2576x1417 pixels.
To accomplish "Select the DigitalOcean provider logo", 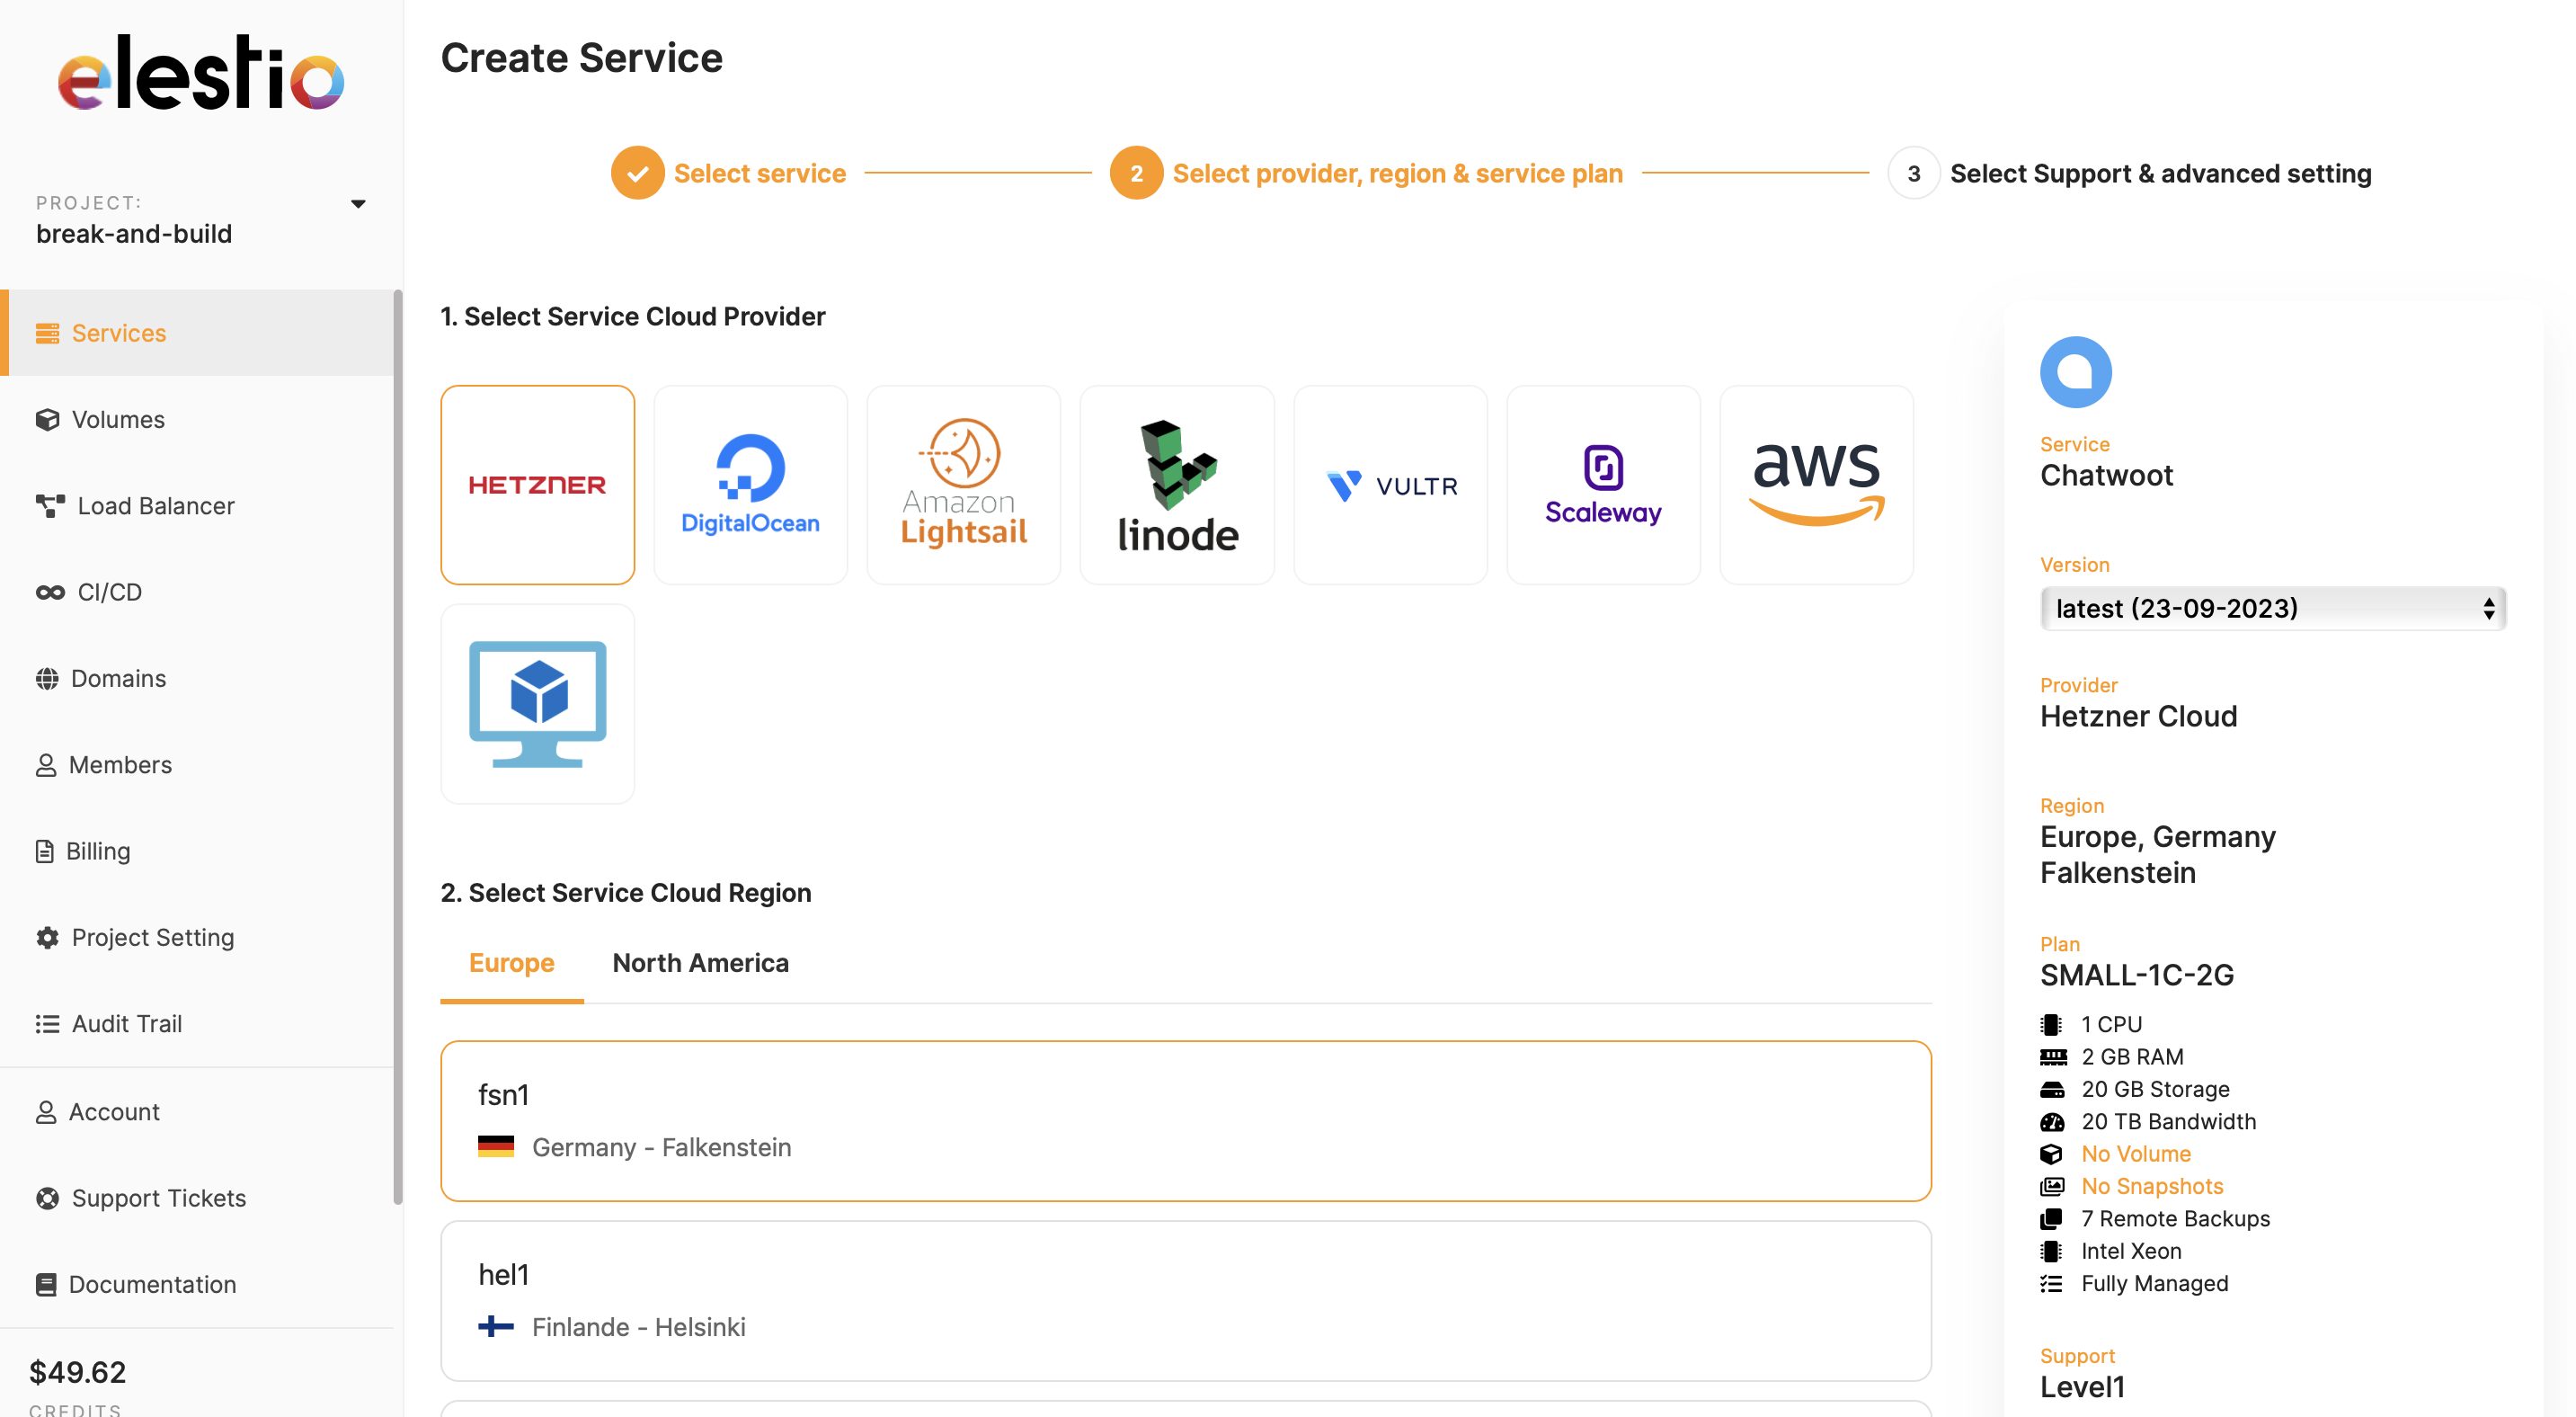I will [x=750, y=484].
